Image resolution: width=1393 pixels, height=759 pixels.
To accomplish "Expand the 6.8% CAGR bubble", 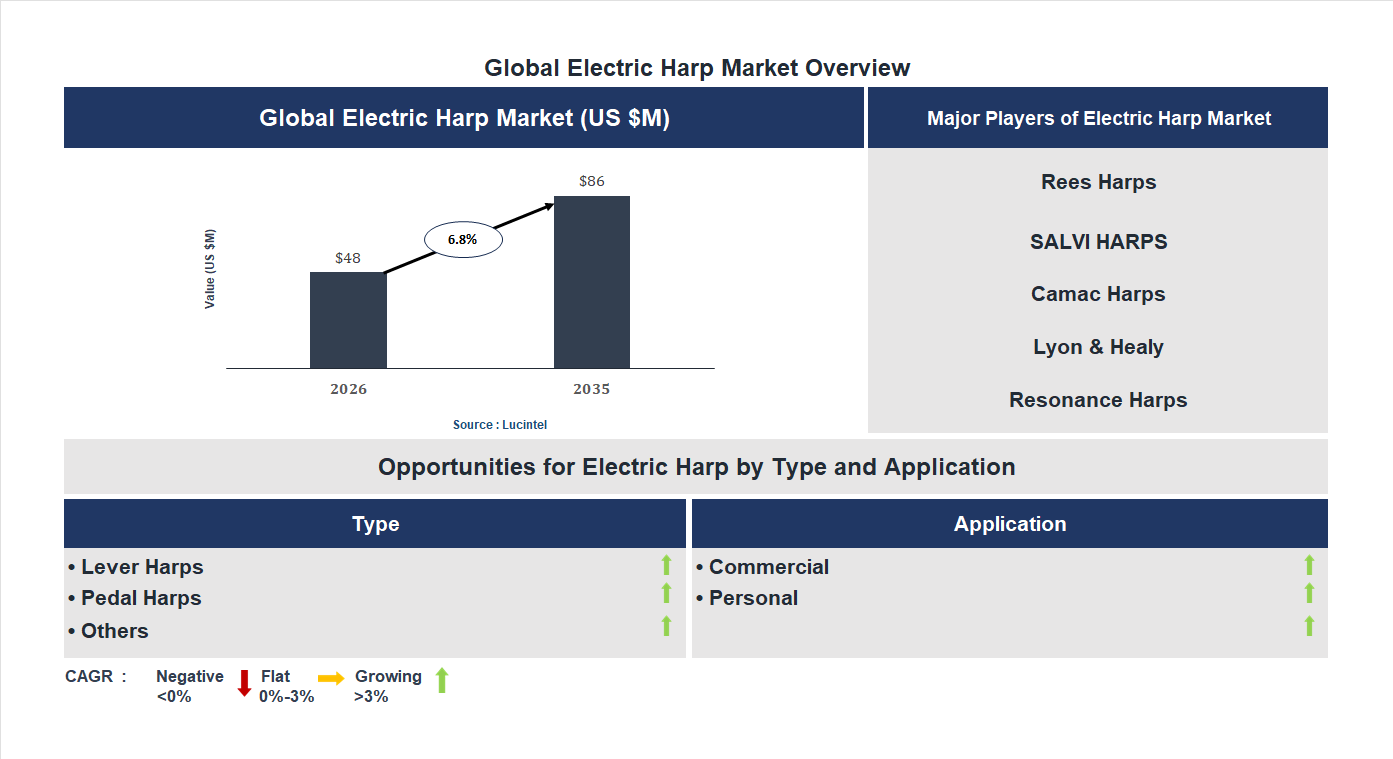I will click(462, 239).
